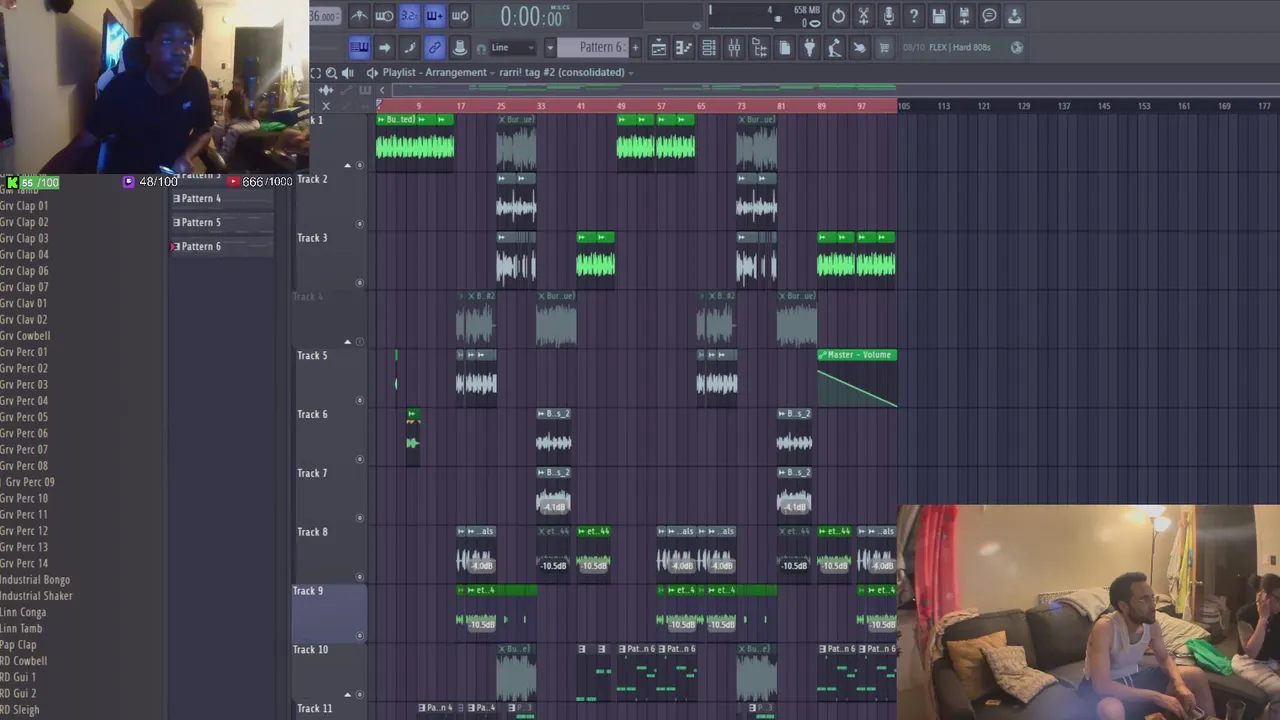This screenshot has height=720, width=1280.
Task: Open the Channel rack icon
Action: click(x=709, y=47)
